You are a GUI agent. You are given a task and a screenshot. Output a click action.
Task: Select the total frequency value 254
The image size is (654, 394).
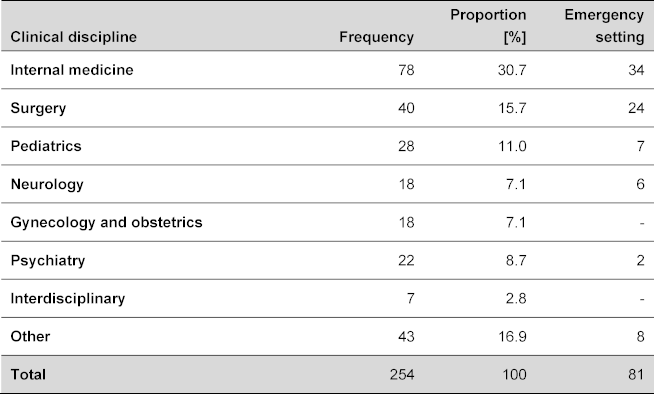click(402, 374)
